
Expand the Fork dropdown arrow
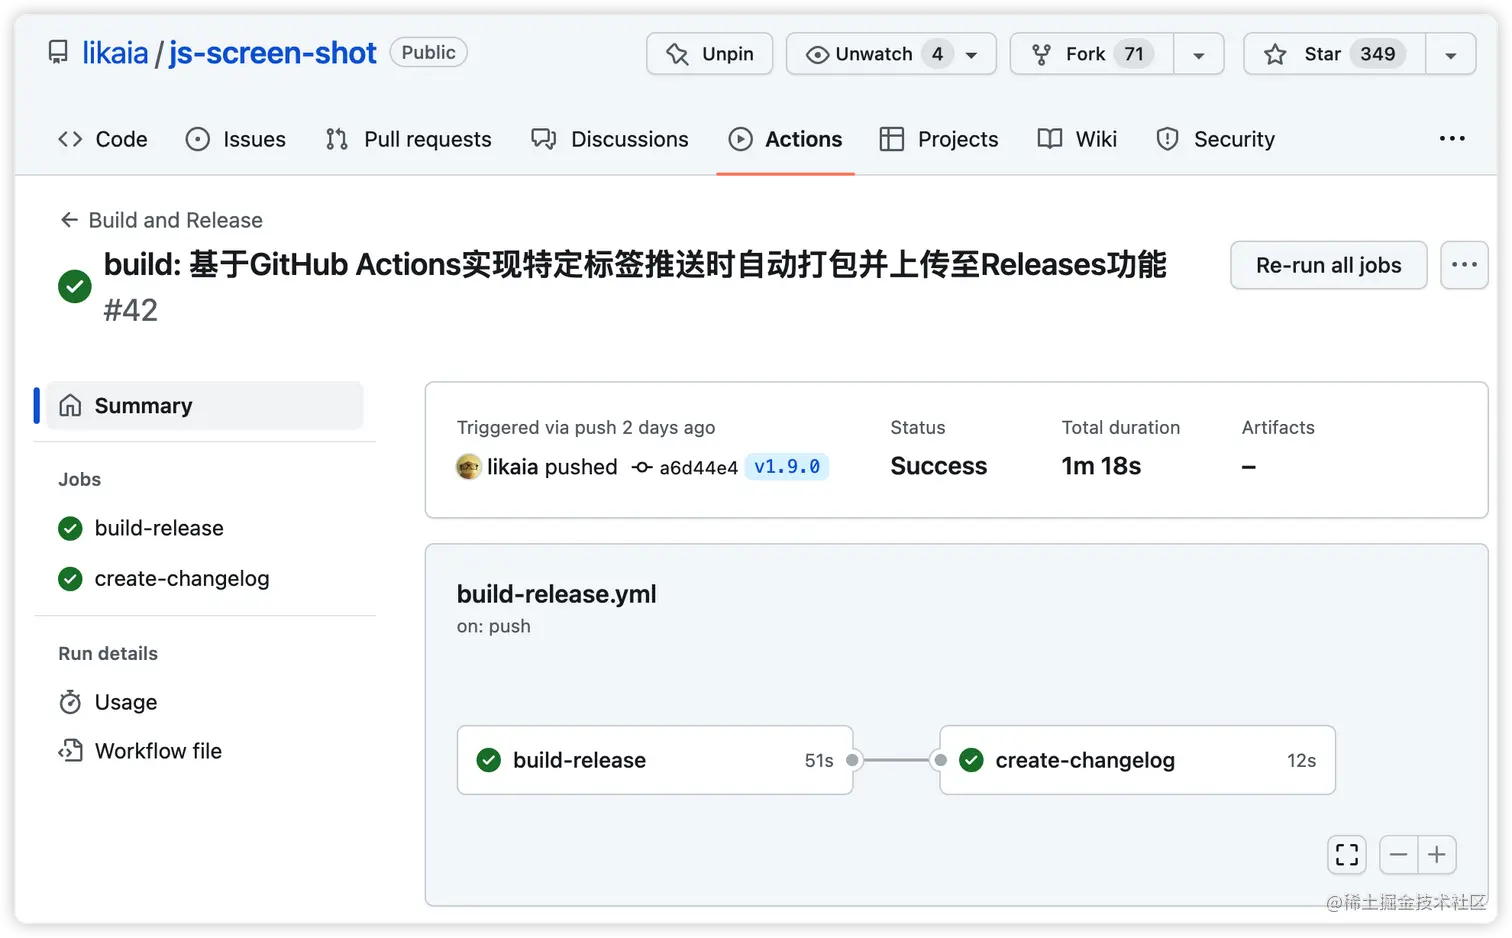point(1199,54)
